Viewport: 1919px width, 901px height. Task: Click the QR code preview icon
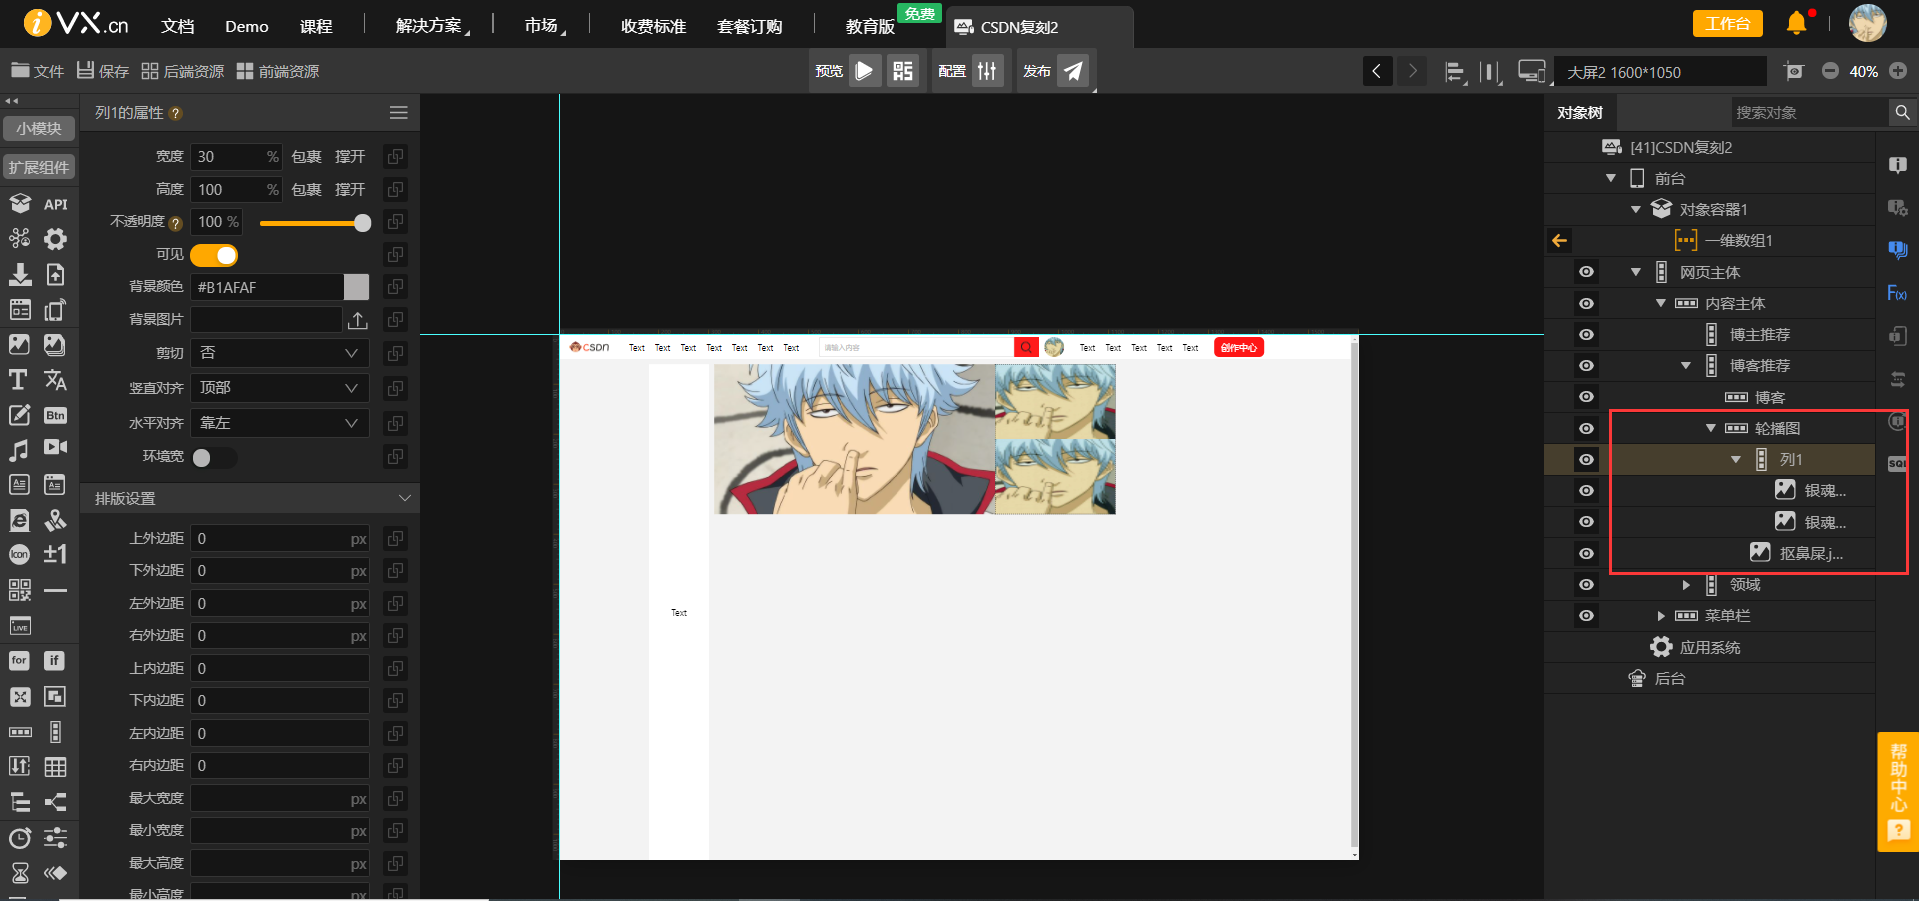pyautogui.click(x=903, y=71)
